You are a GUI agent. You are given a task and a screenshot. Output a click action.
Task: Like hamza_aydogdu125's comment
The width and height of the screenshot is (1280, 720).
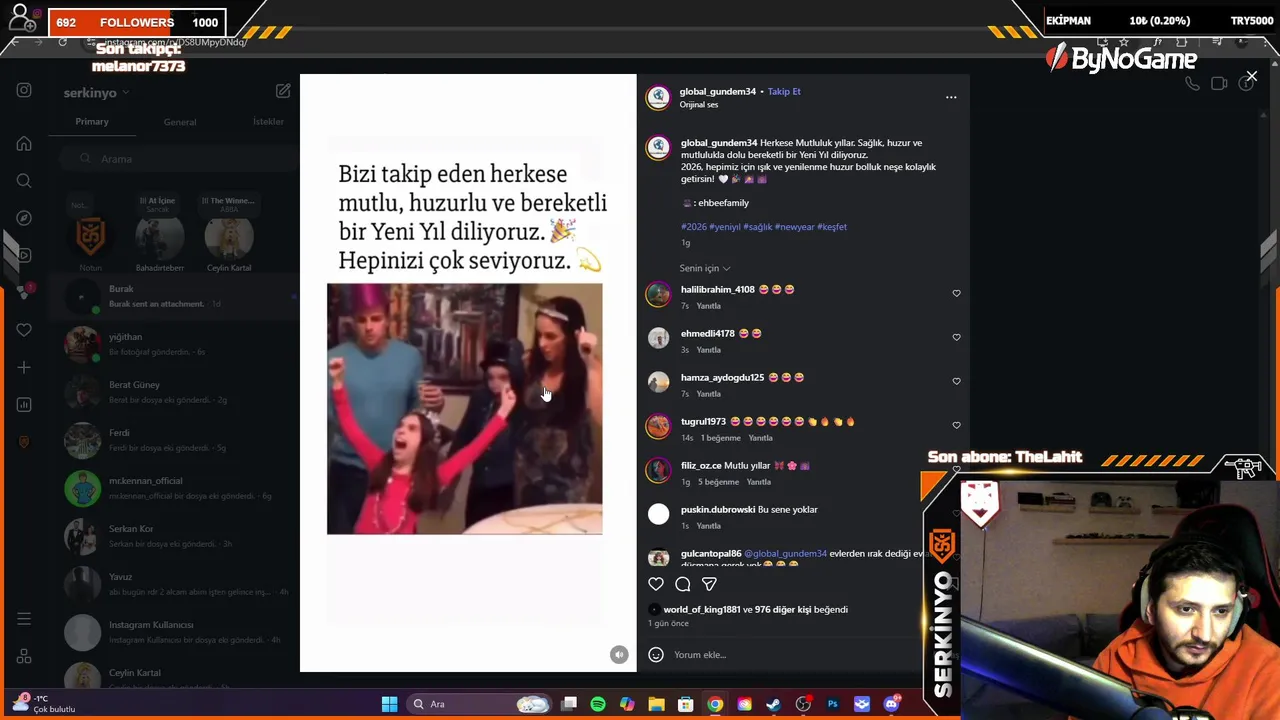click(956, 381)
